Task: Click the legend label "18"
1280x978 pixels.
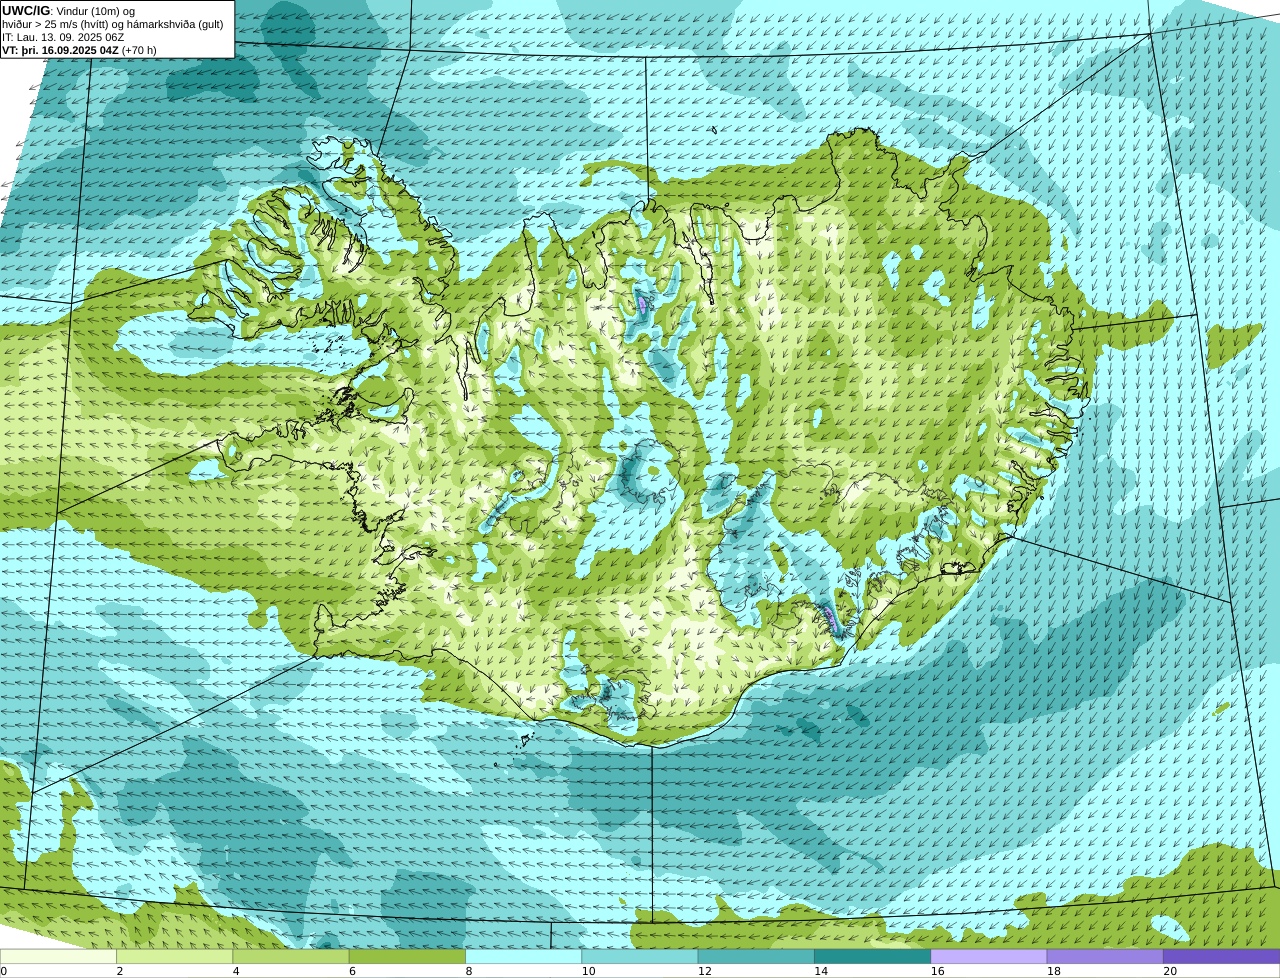Action: [x=1054, y=971]
